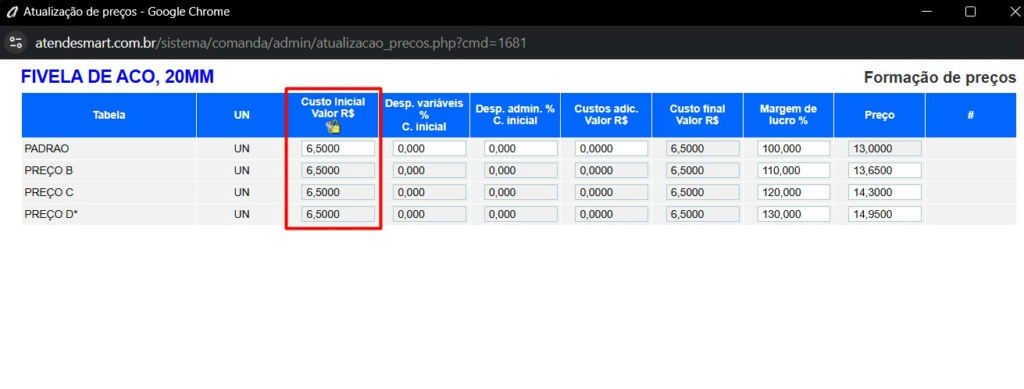Click the UN cell in PREÇO C row
Image resolution: width=1024 pixels, height=389 pixels.
[242, 193]
